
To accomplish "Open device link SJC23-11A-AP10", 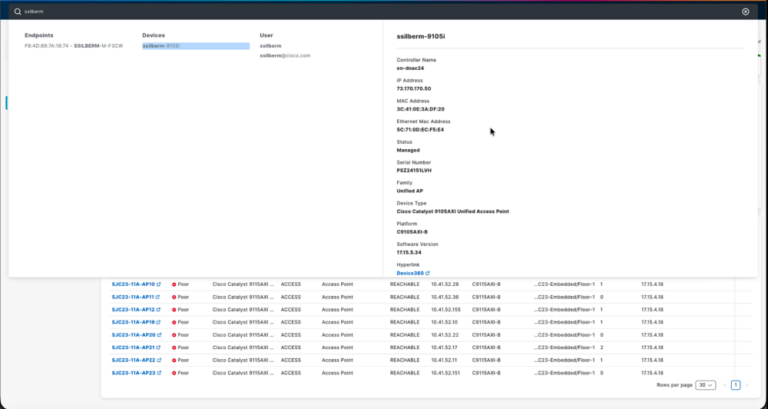I will click(x=133, y=284).
